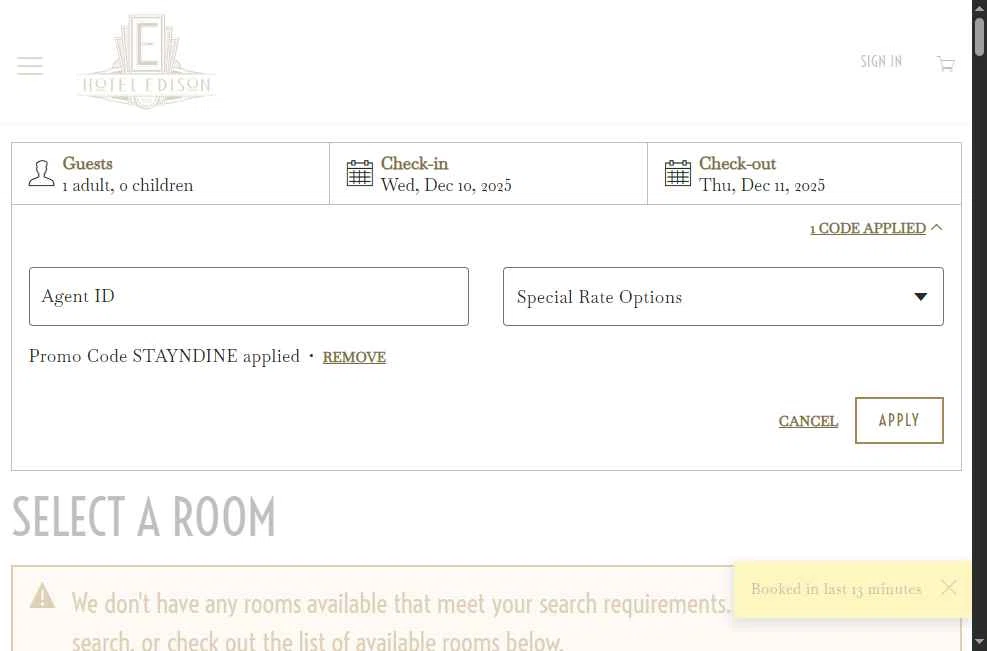
Task: Open the hamburger navigation menu
Action: click(x=30, y=65)
